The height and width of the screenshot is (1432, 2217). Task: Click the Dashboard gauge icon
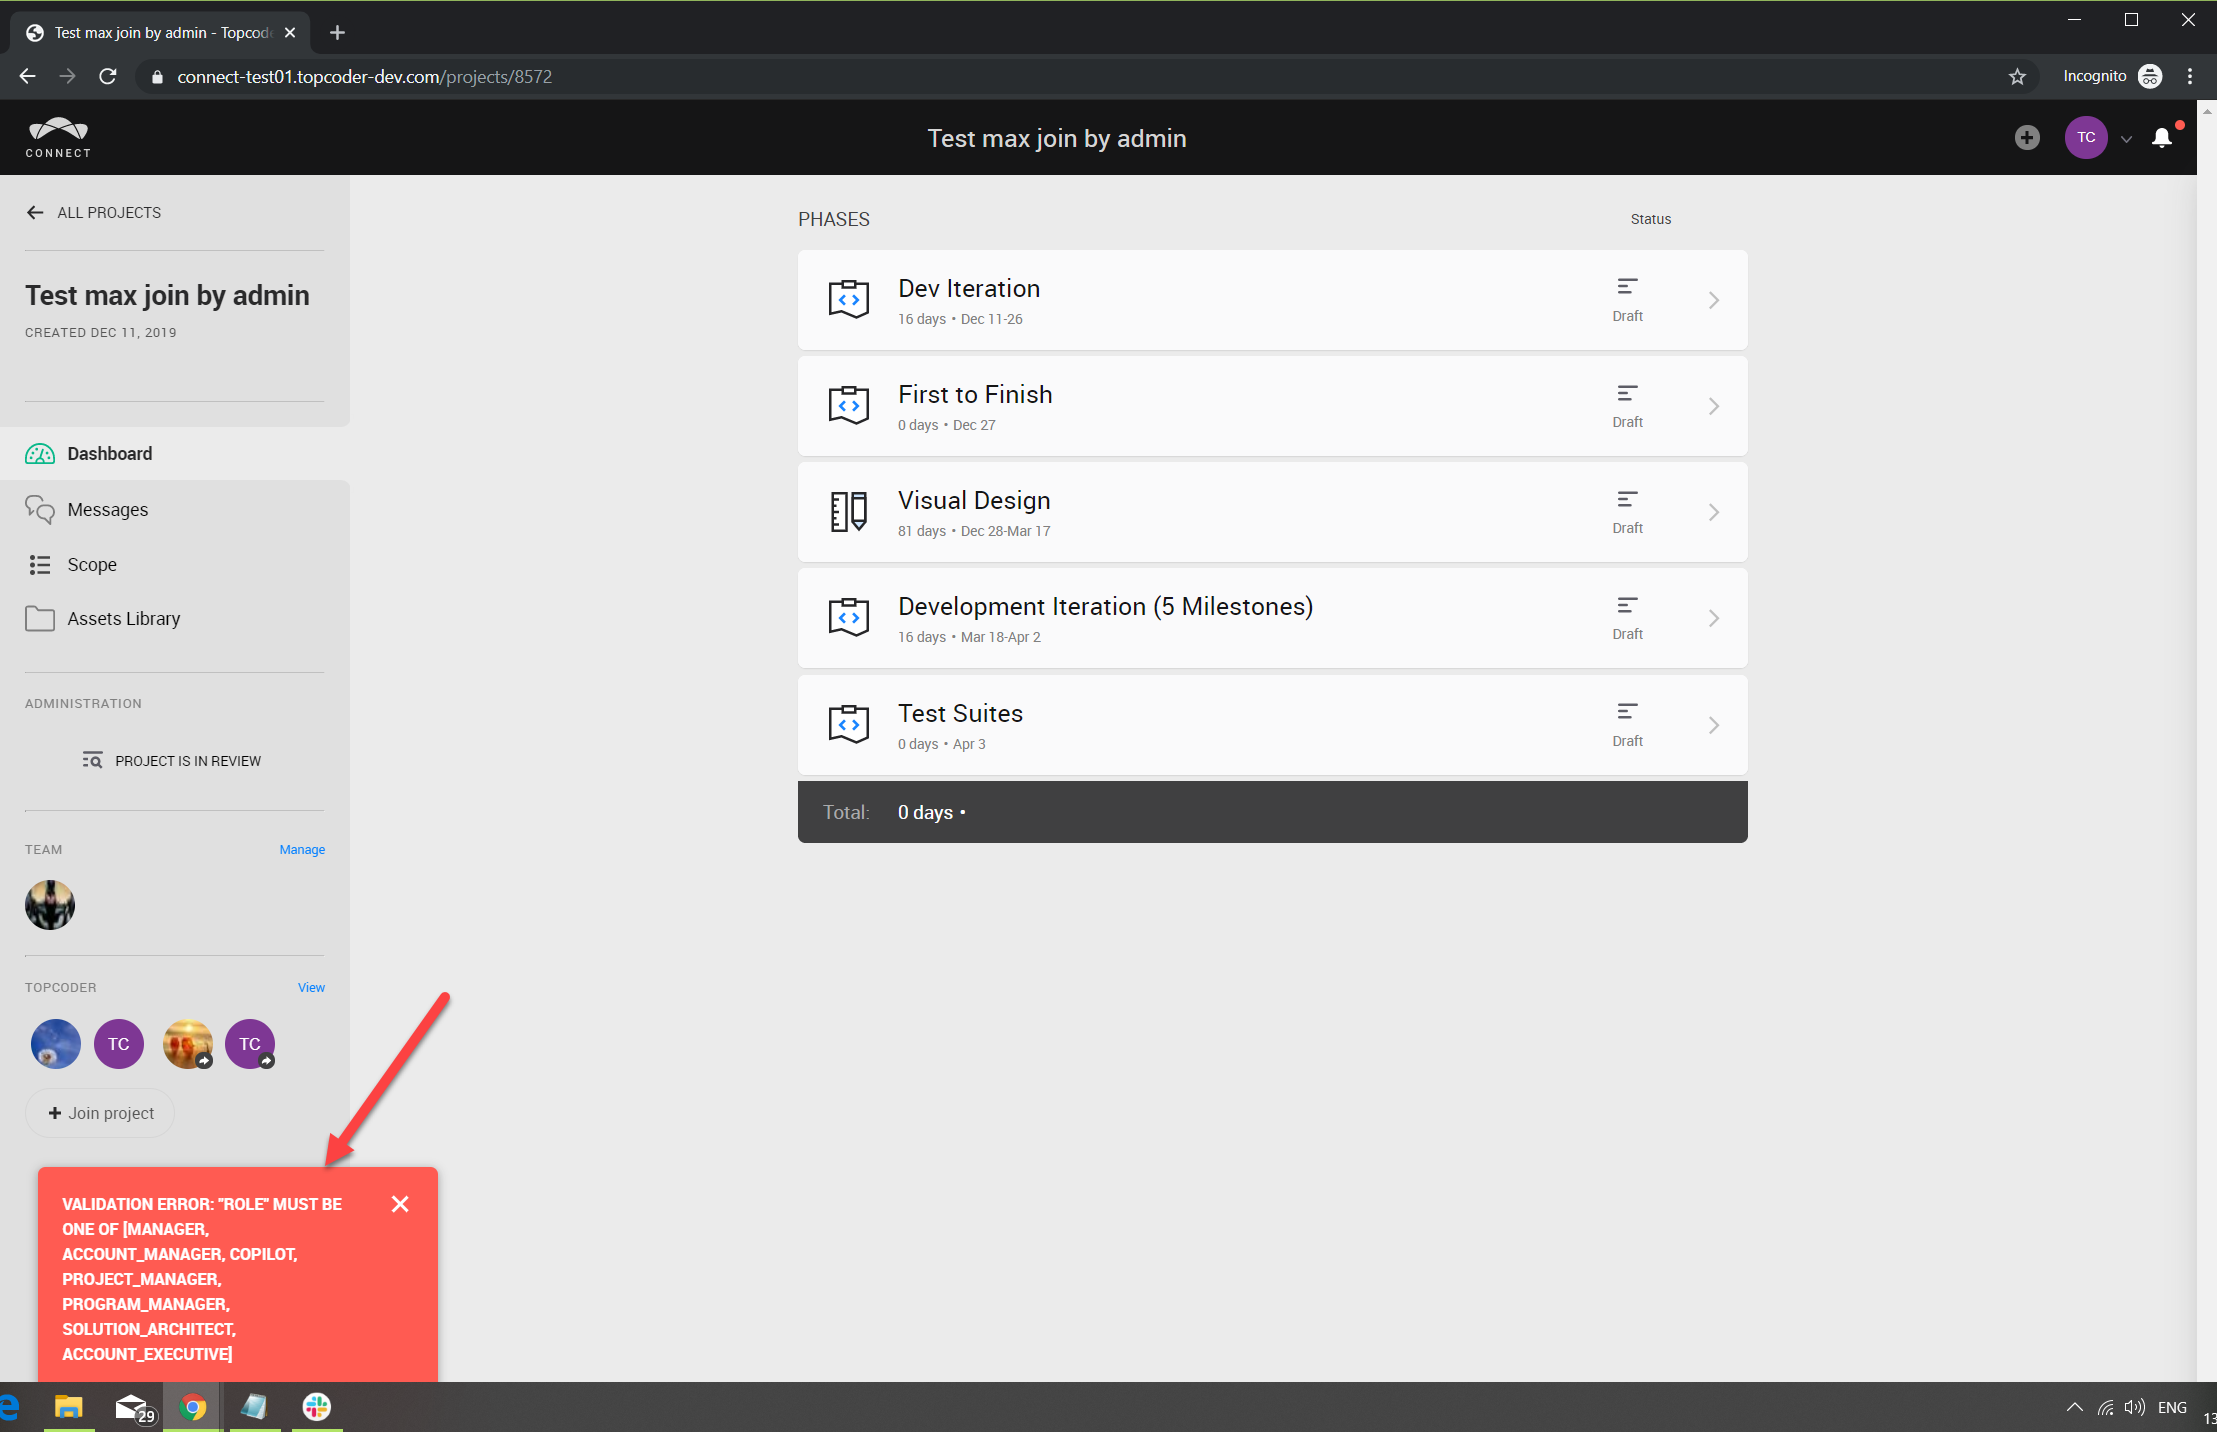[40, 454]
